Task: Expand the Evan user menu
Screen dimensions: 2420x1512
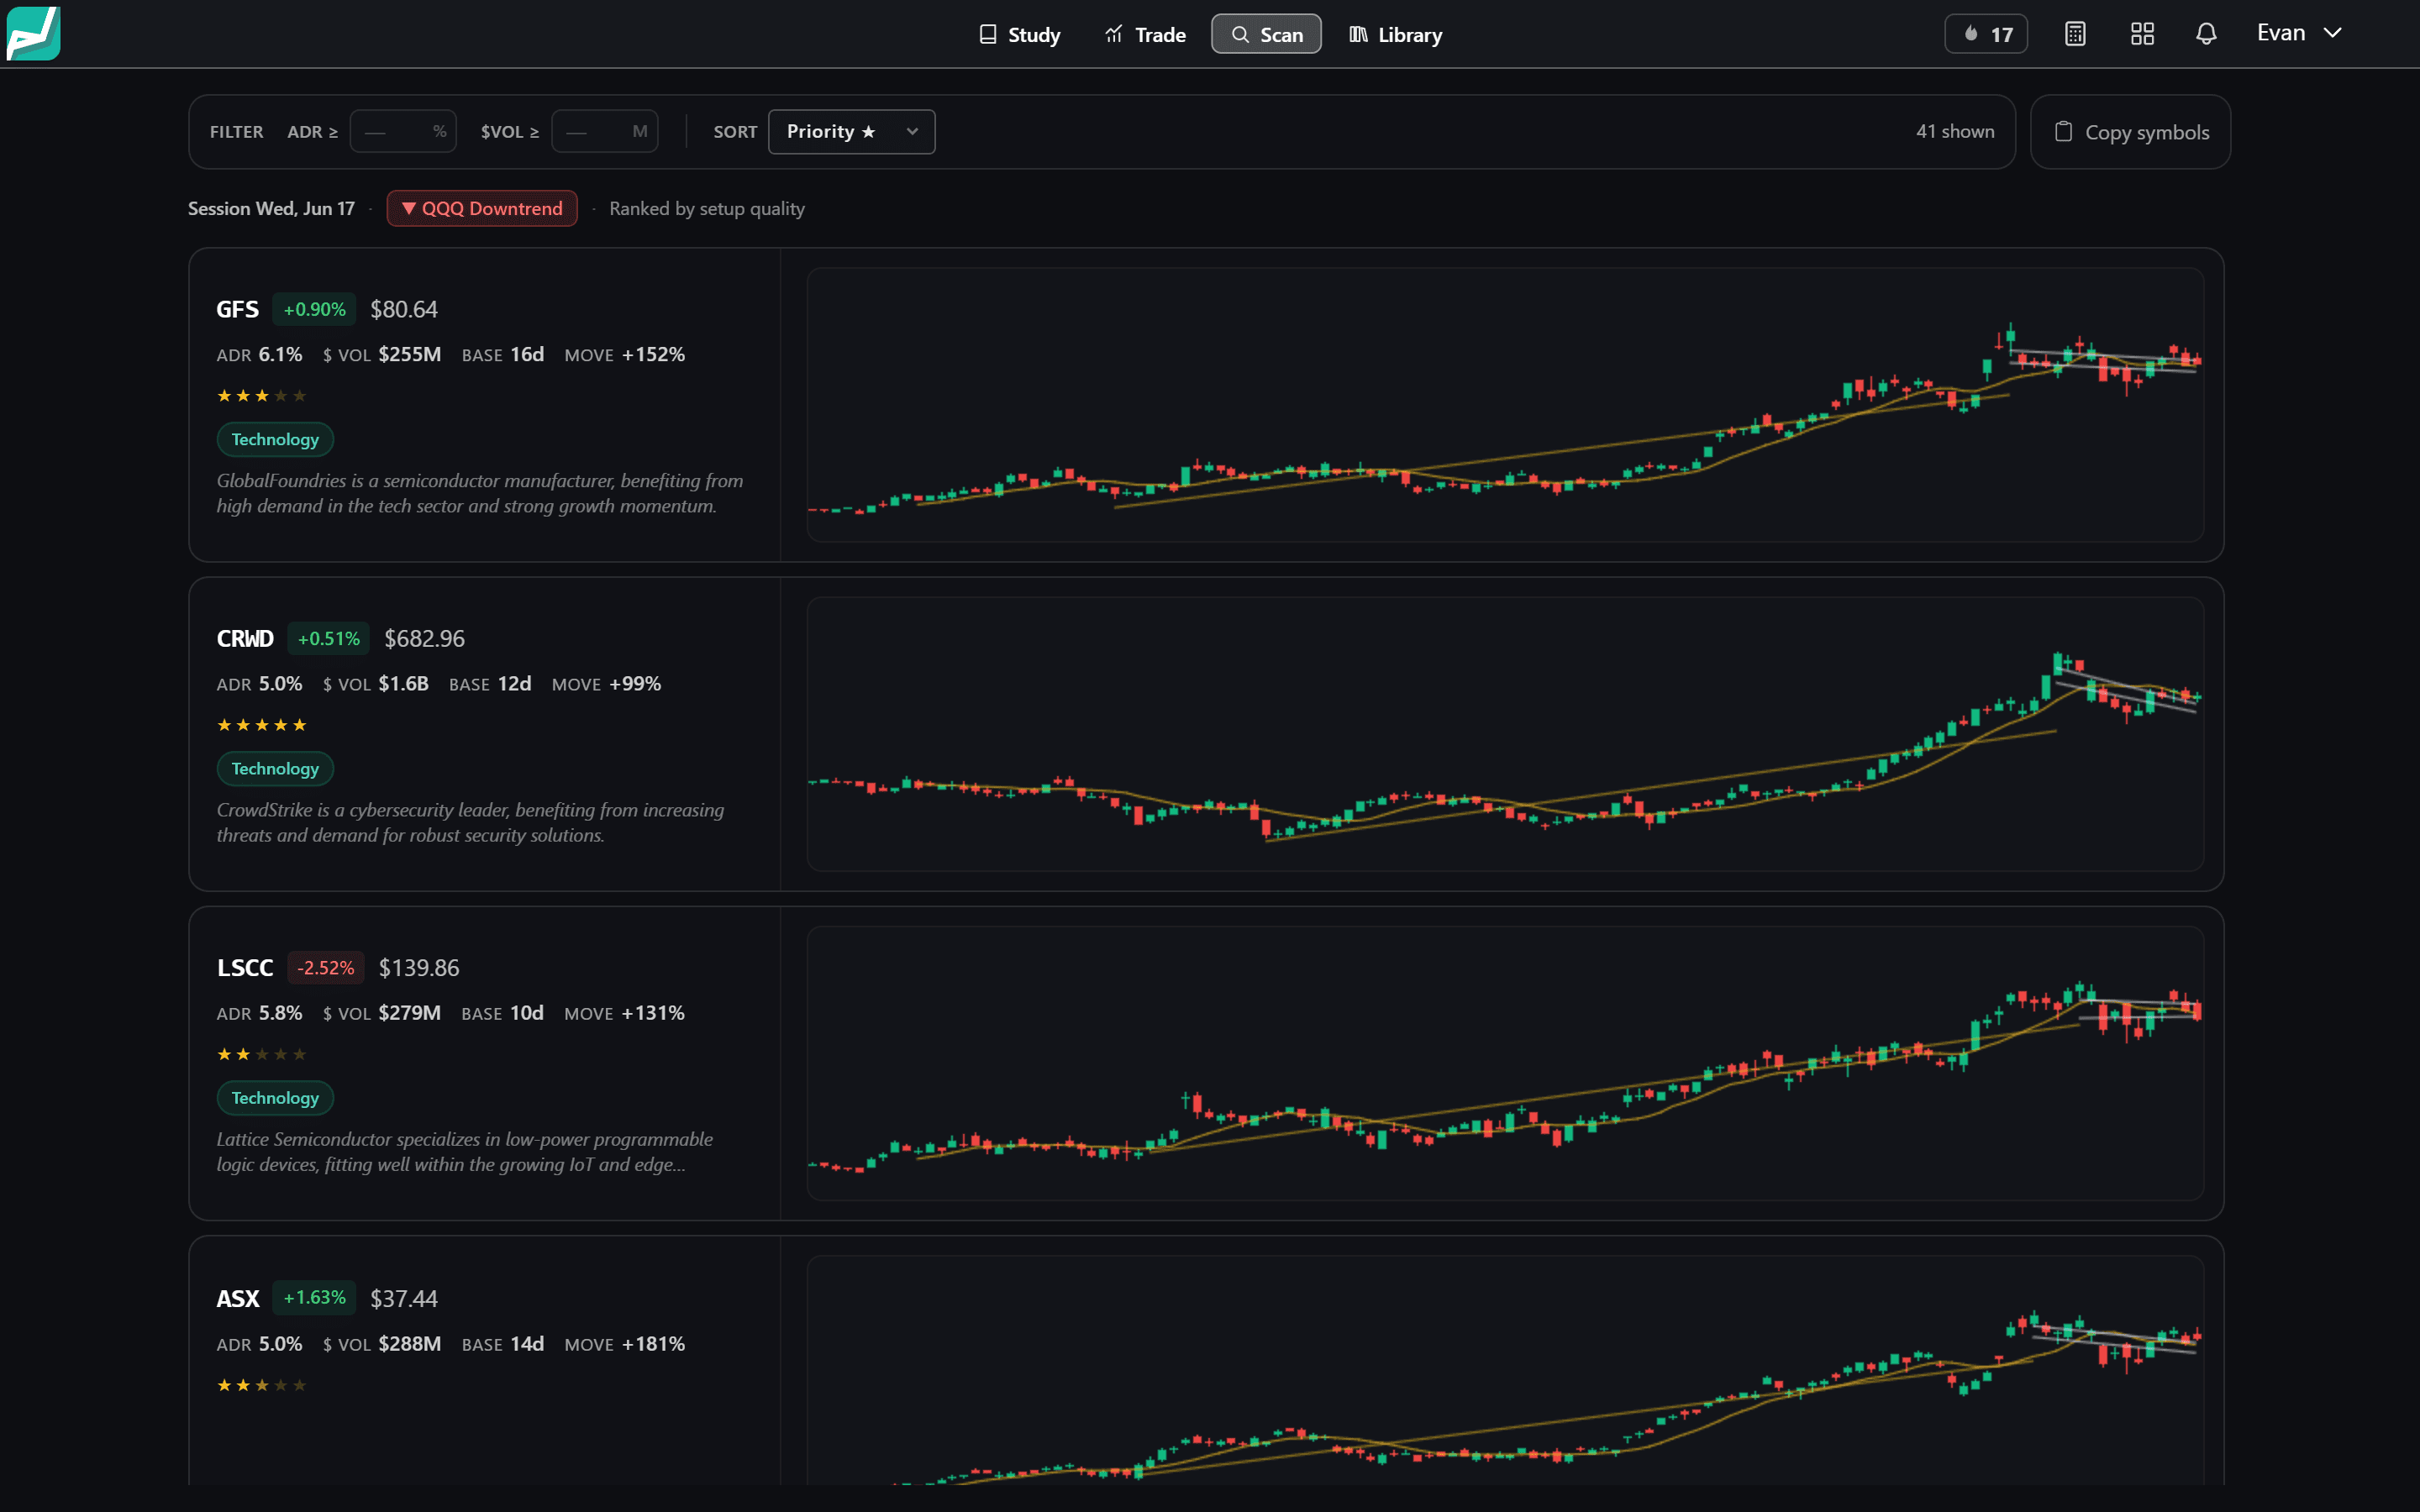Action: tap(2299, 33)
